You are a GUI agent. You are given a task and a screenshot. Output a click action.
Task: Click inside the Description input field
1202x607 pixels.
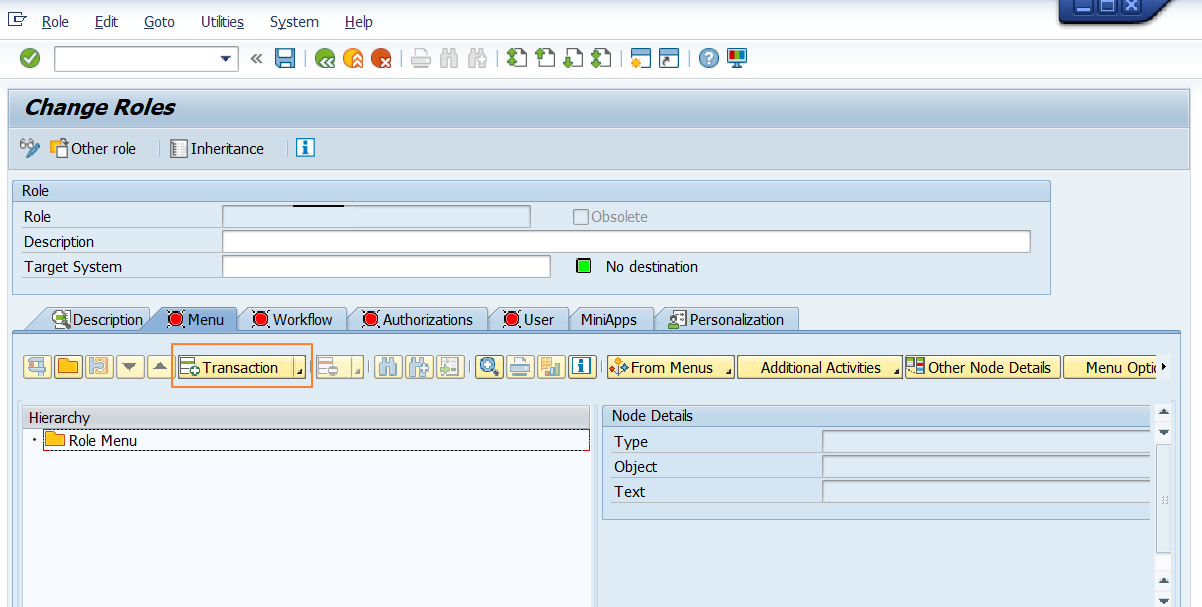click(625, 241)
